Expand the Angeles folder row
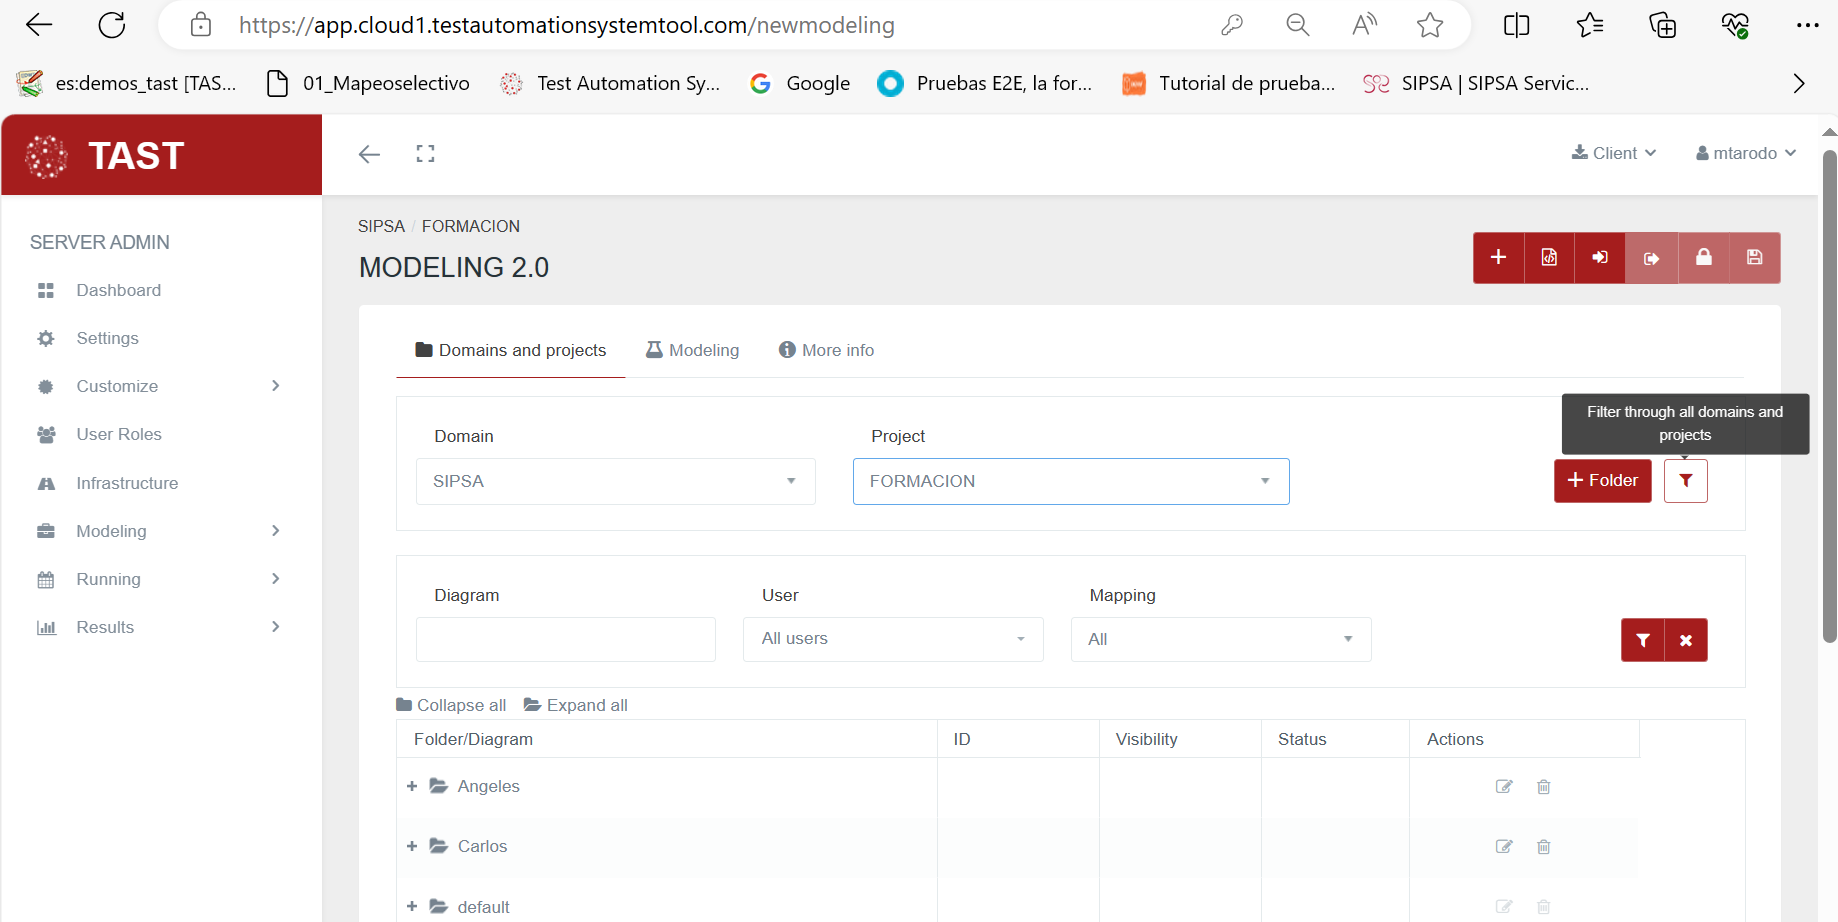The height and width of the screenshot is (922, 1838). [x=412, y=787]
